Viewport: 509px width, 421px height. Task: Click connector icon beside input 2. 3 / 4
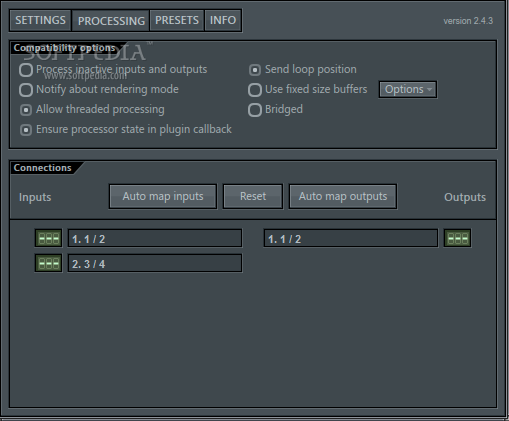[x=48, y=263]
